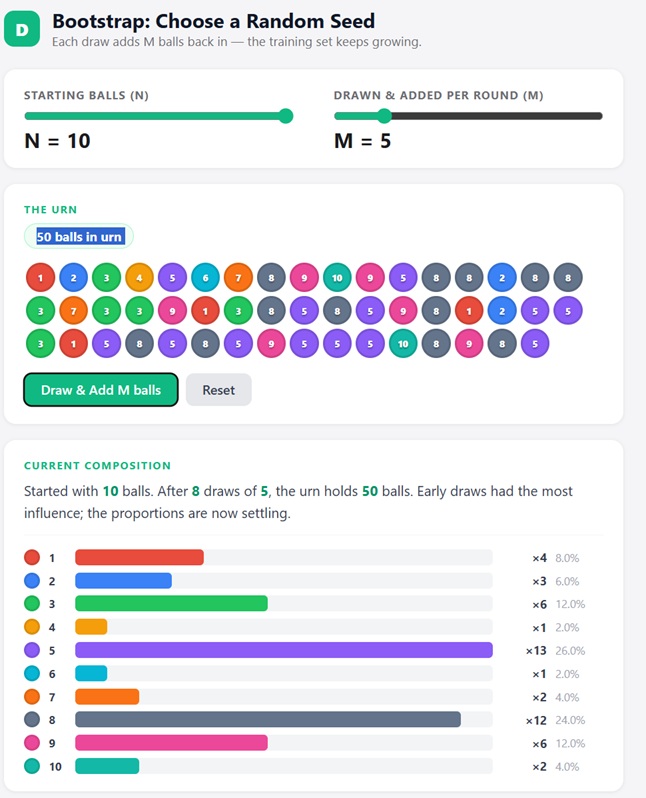Click the purple legend dot for ball 5

[32, 650]
